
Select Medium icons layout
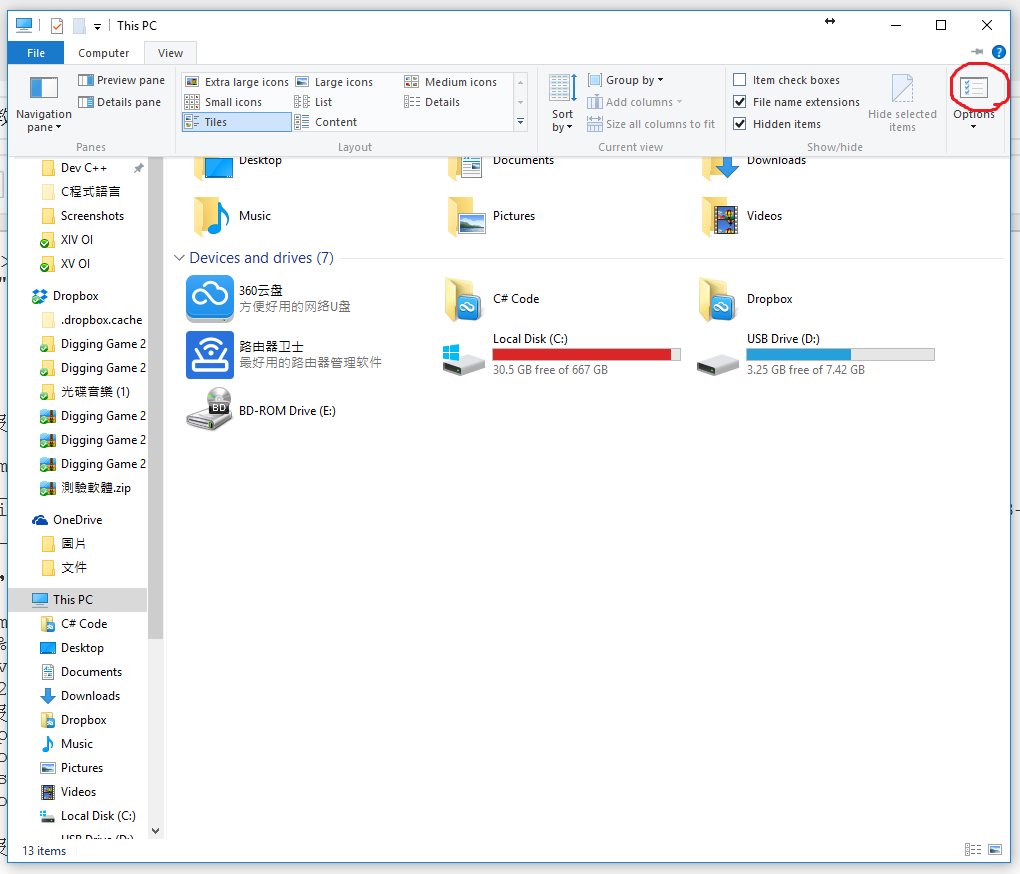click(451, 82)
